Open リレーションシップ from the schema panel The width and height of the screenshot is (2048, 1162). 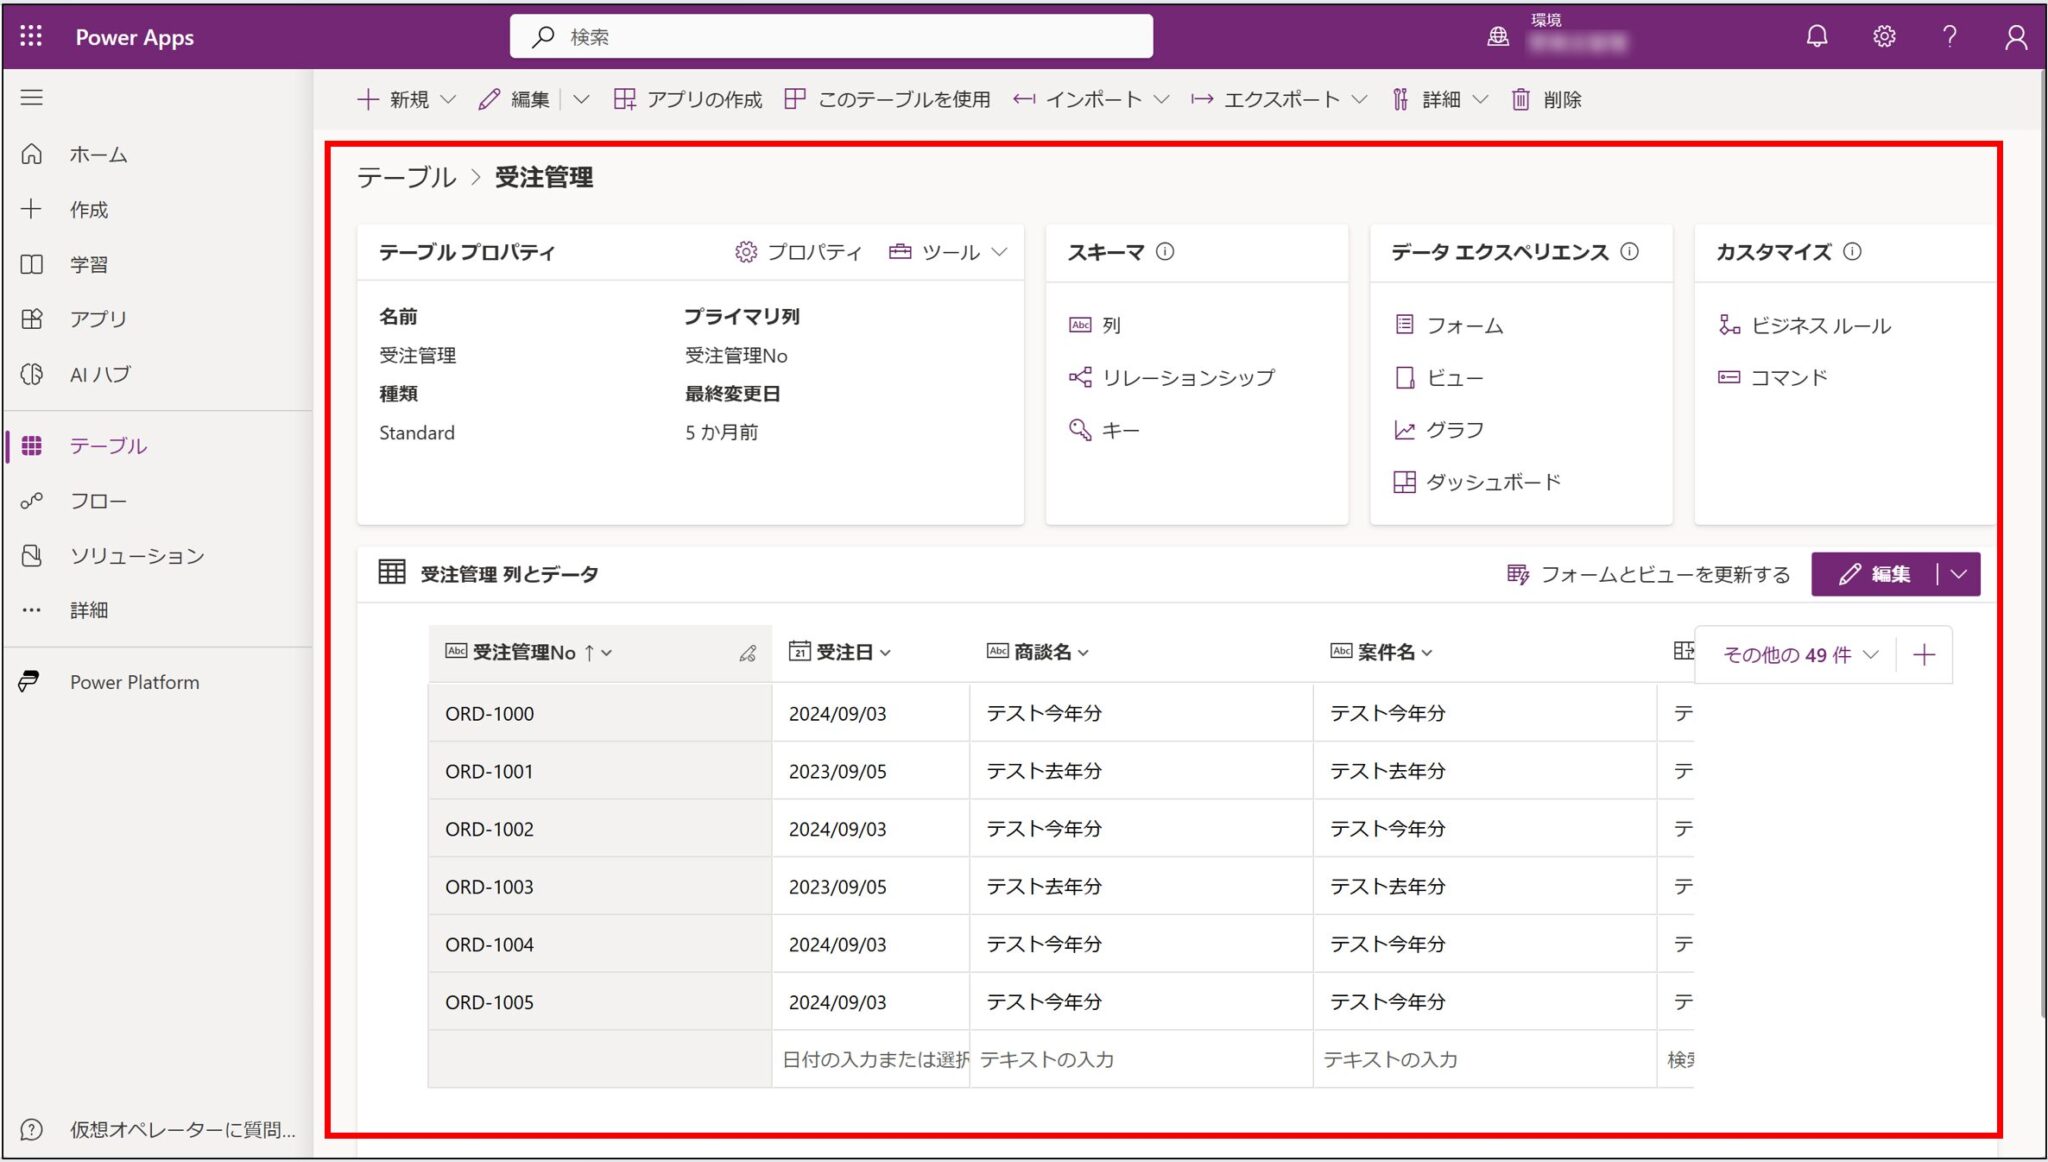point(1188,377)
